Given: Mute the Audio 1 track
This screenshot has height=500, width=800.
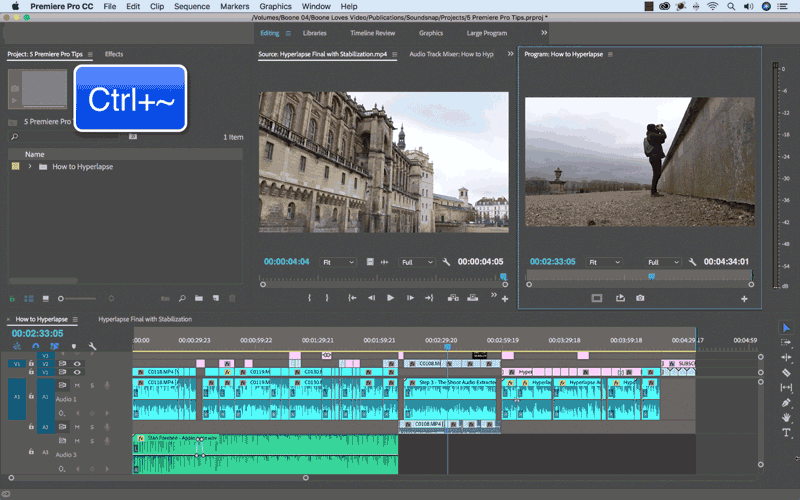Looking at the screenshot, I should click(x=77, y=385).
